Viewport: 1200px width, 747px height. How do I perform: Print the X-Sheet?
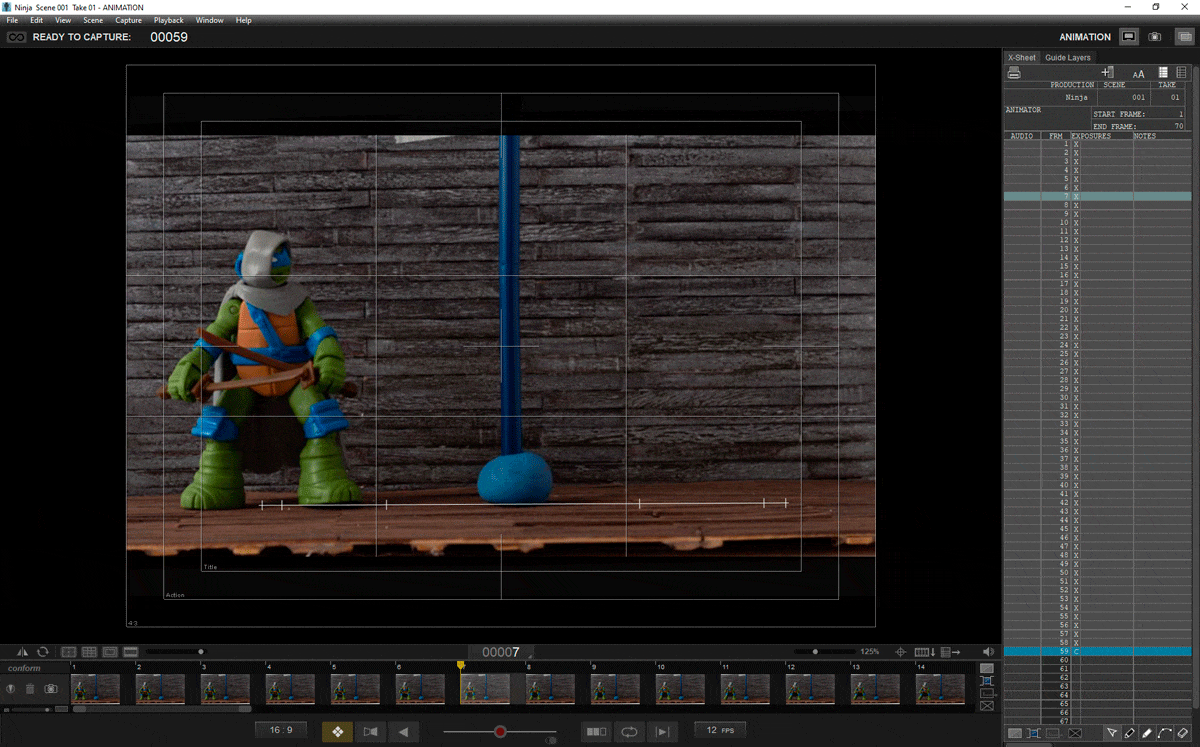[x=1014, y=73]
